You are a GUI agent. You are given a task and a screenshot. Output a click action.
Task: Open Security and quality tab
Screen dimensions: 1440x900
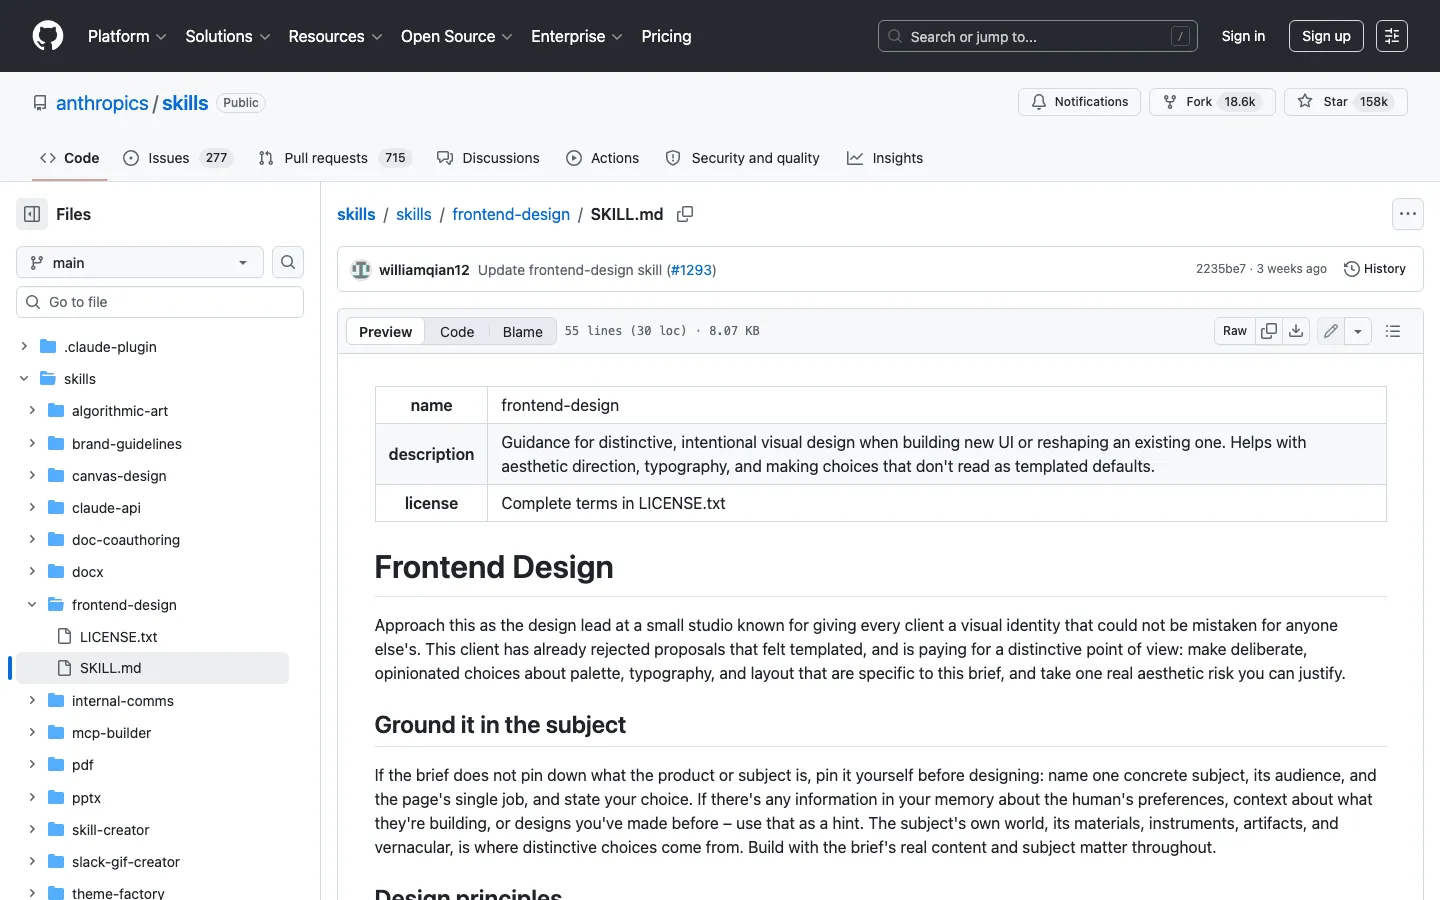pos(742,158)
